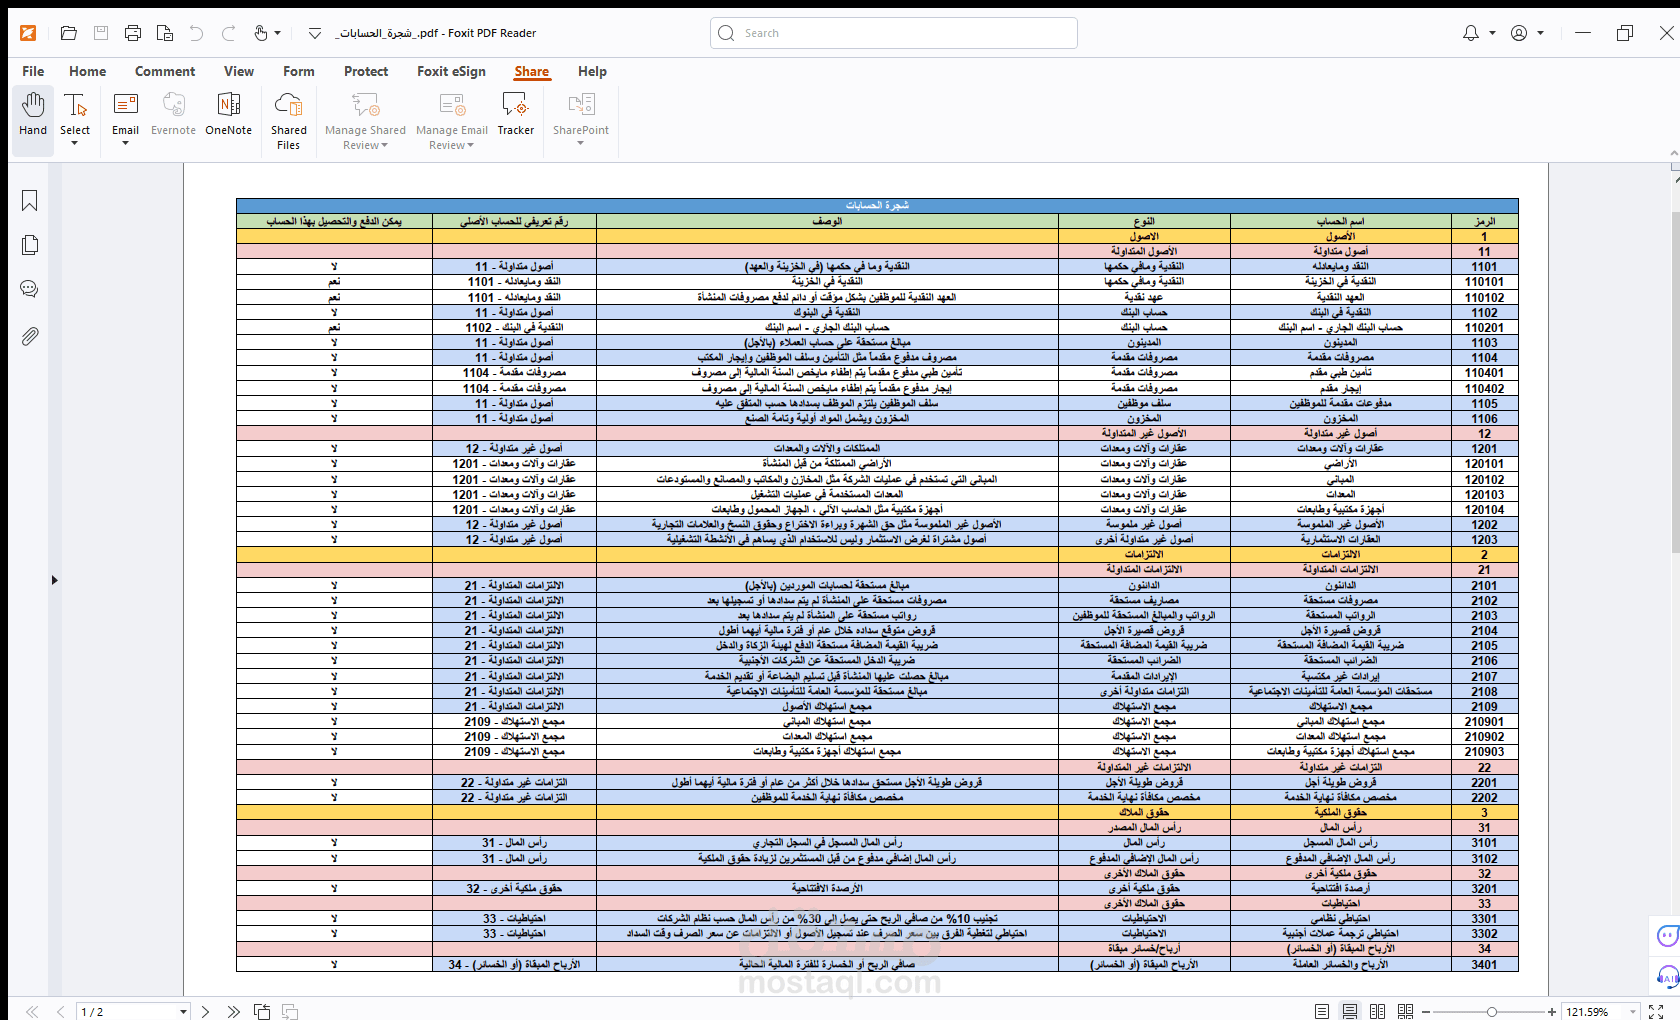Viewport: 1680px width, 1020px height.
Task: Open the Bookmarks panel
Action: tap(30, 201)
